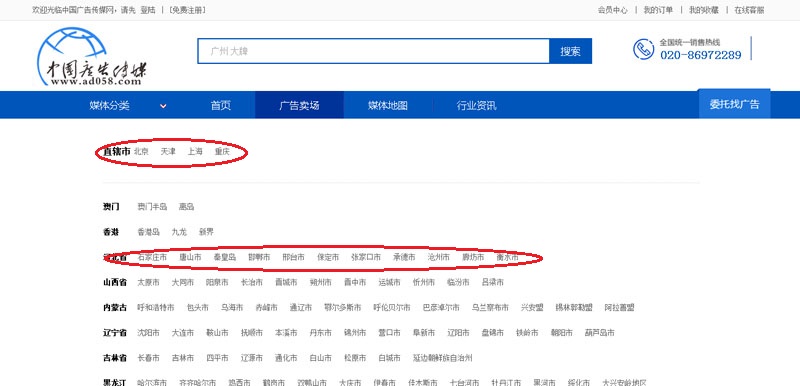The height and width of the screenshot is (386, 800).
Task: Choose 唐山市 in 河北省 row
Action: click(190, 258)
